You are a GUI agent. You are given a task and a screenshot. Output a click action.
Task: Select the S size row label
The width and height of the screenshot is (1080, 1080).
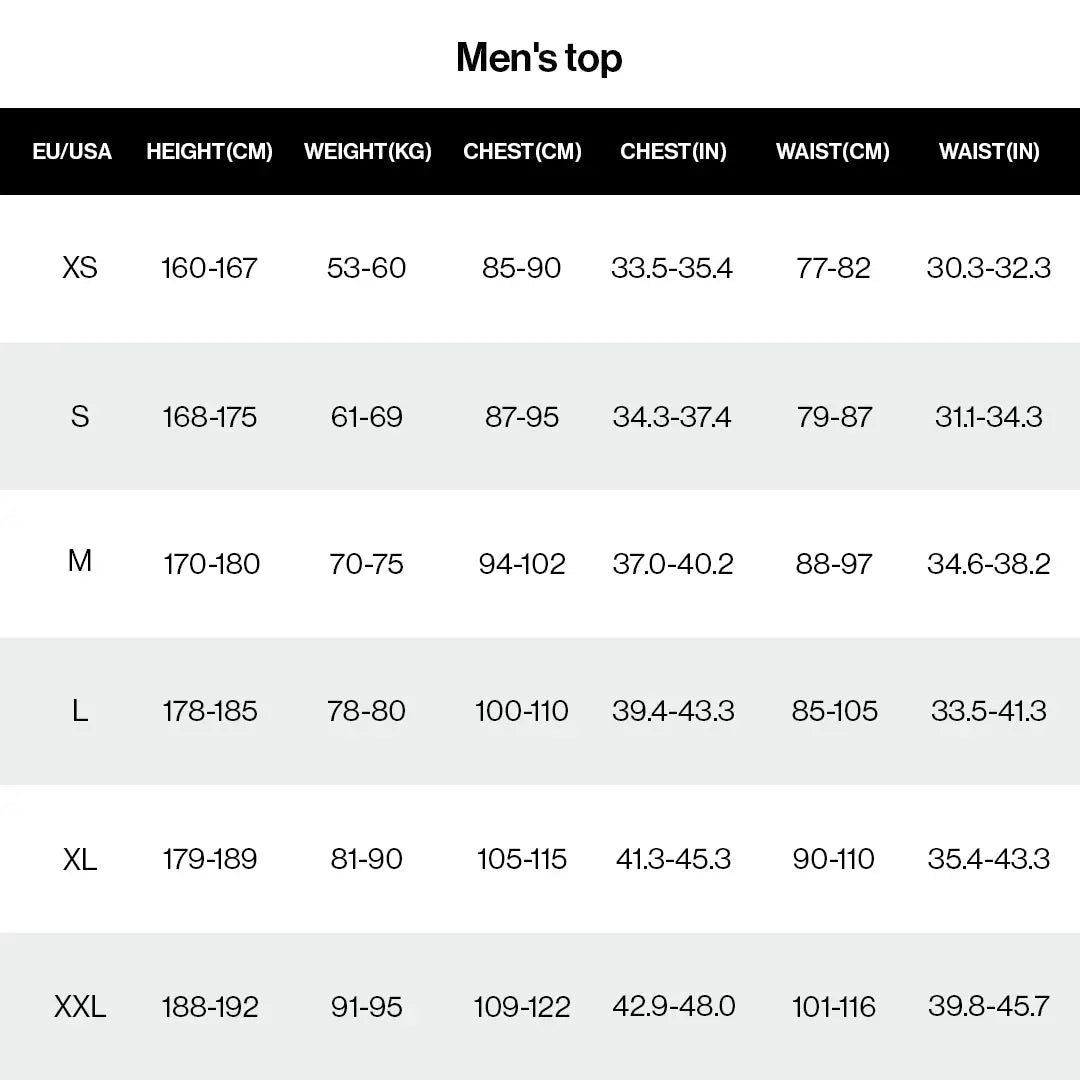click(80, 417)
